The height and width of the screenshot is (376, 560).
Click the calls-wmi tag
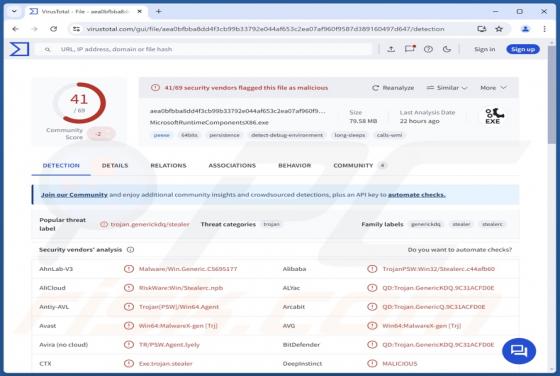click(x=389, y=135)
